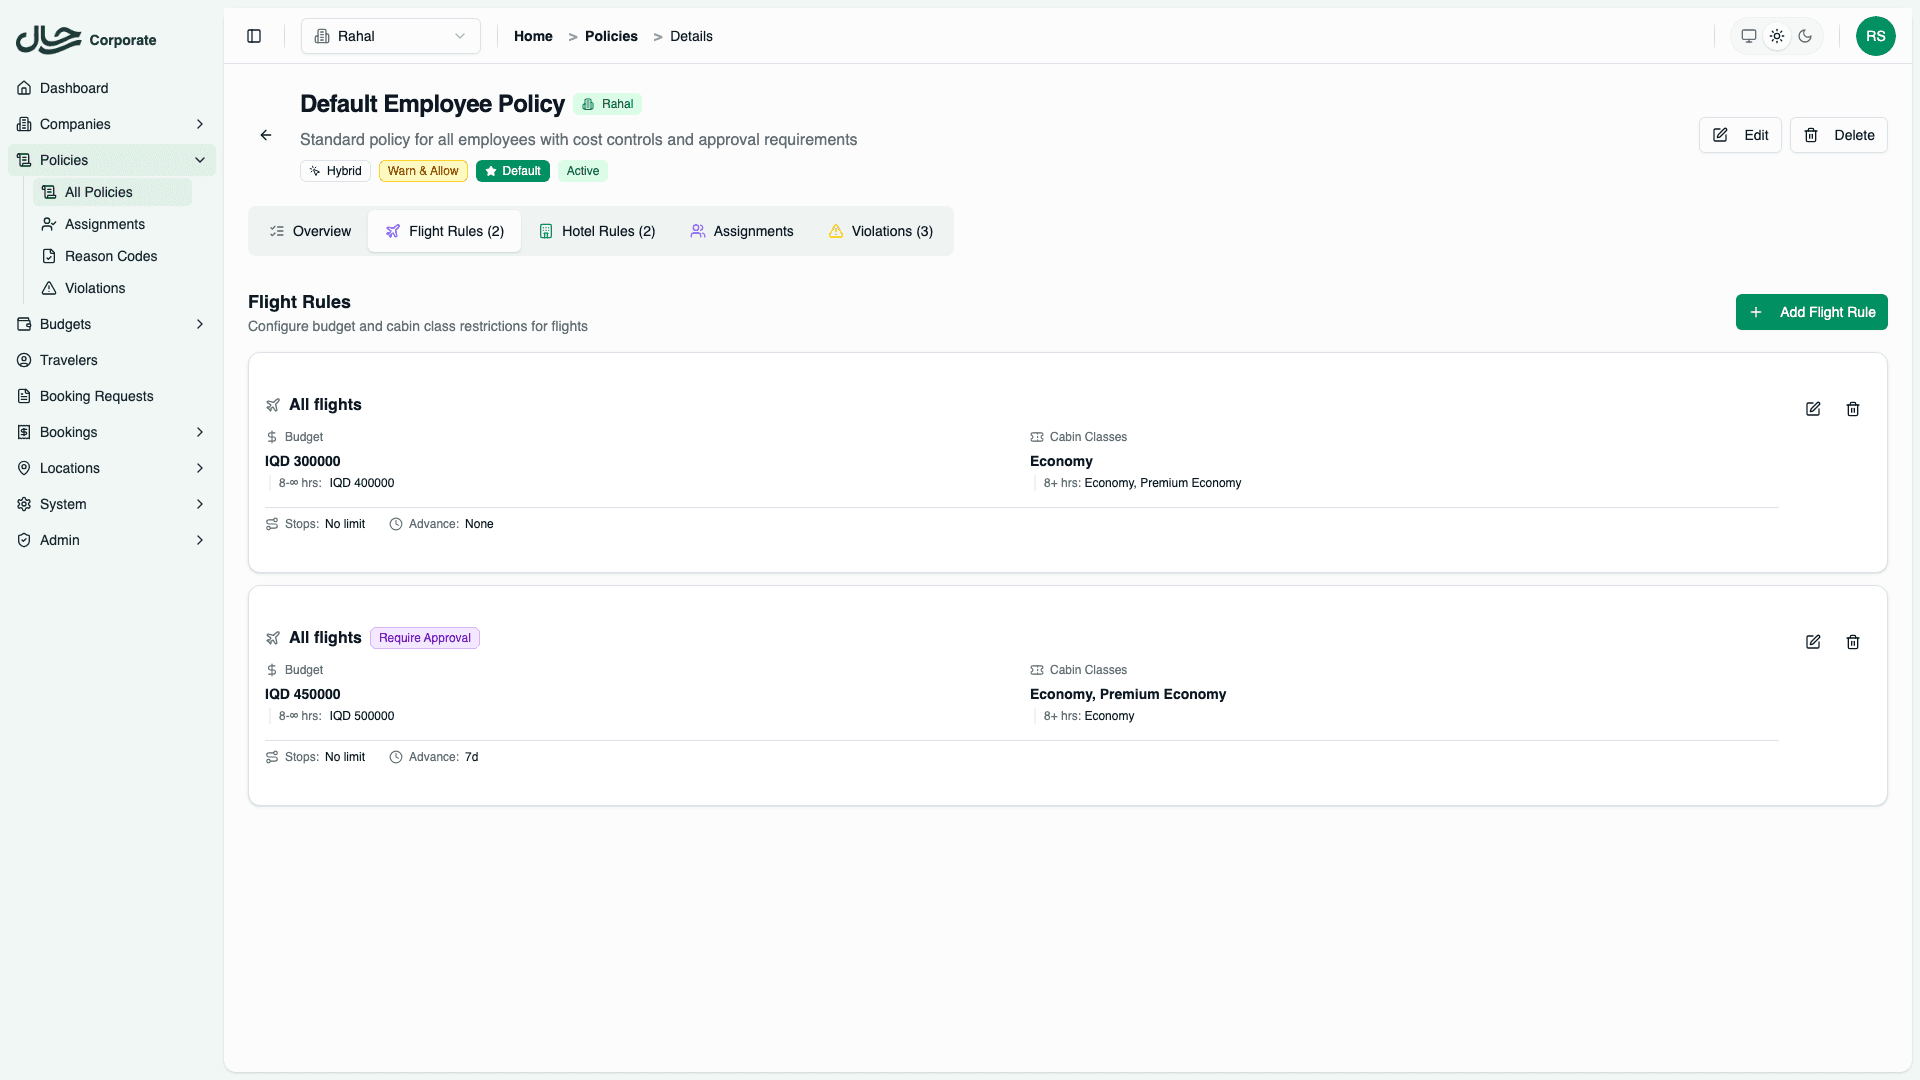Edit the first All flights rule
The height and width of the screenshot is (1080, 1920).
1813,409
